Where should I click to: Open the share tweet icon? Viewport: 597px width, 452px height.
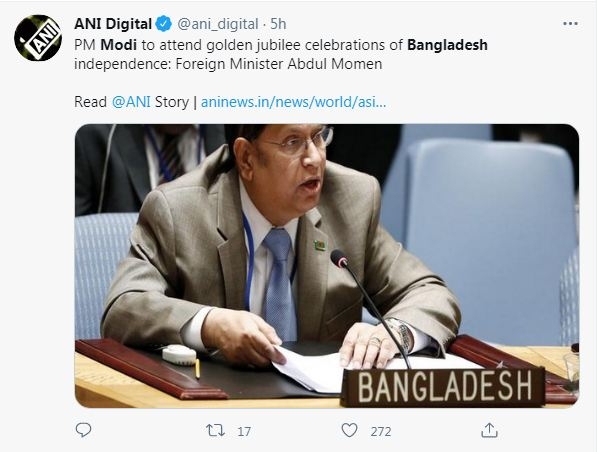489,430
